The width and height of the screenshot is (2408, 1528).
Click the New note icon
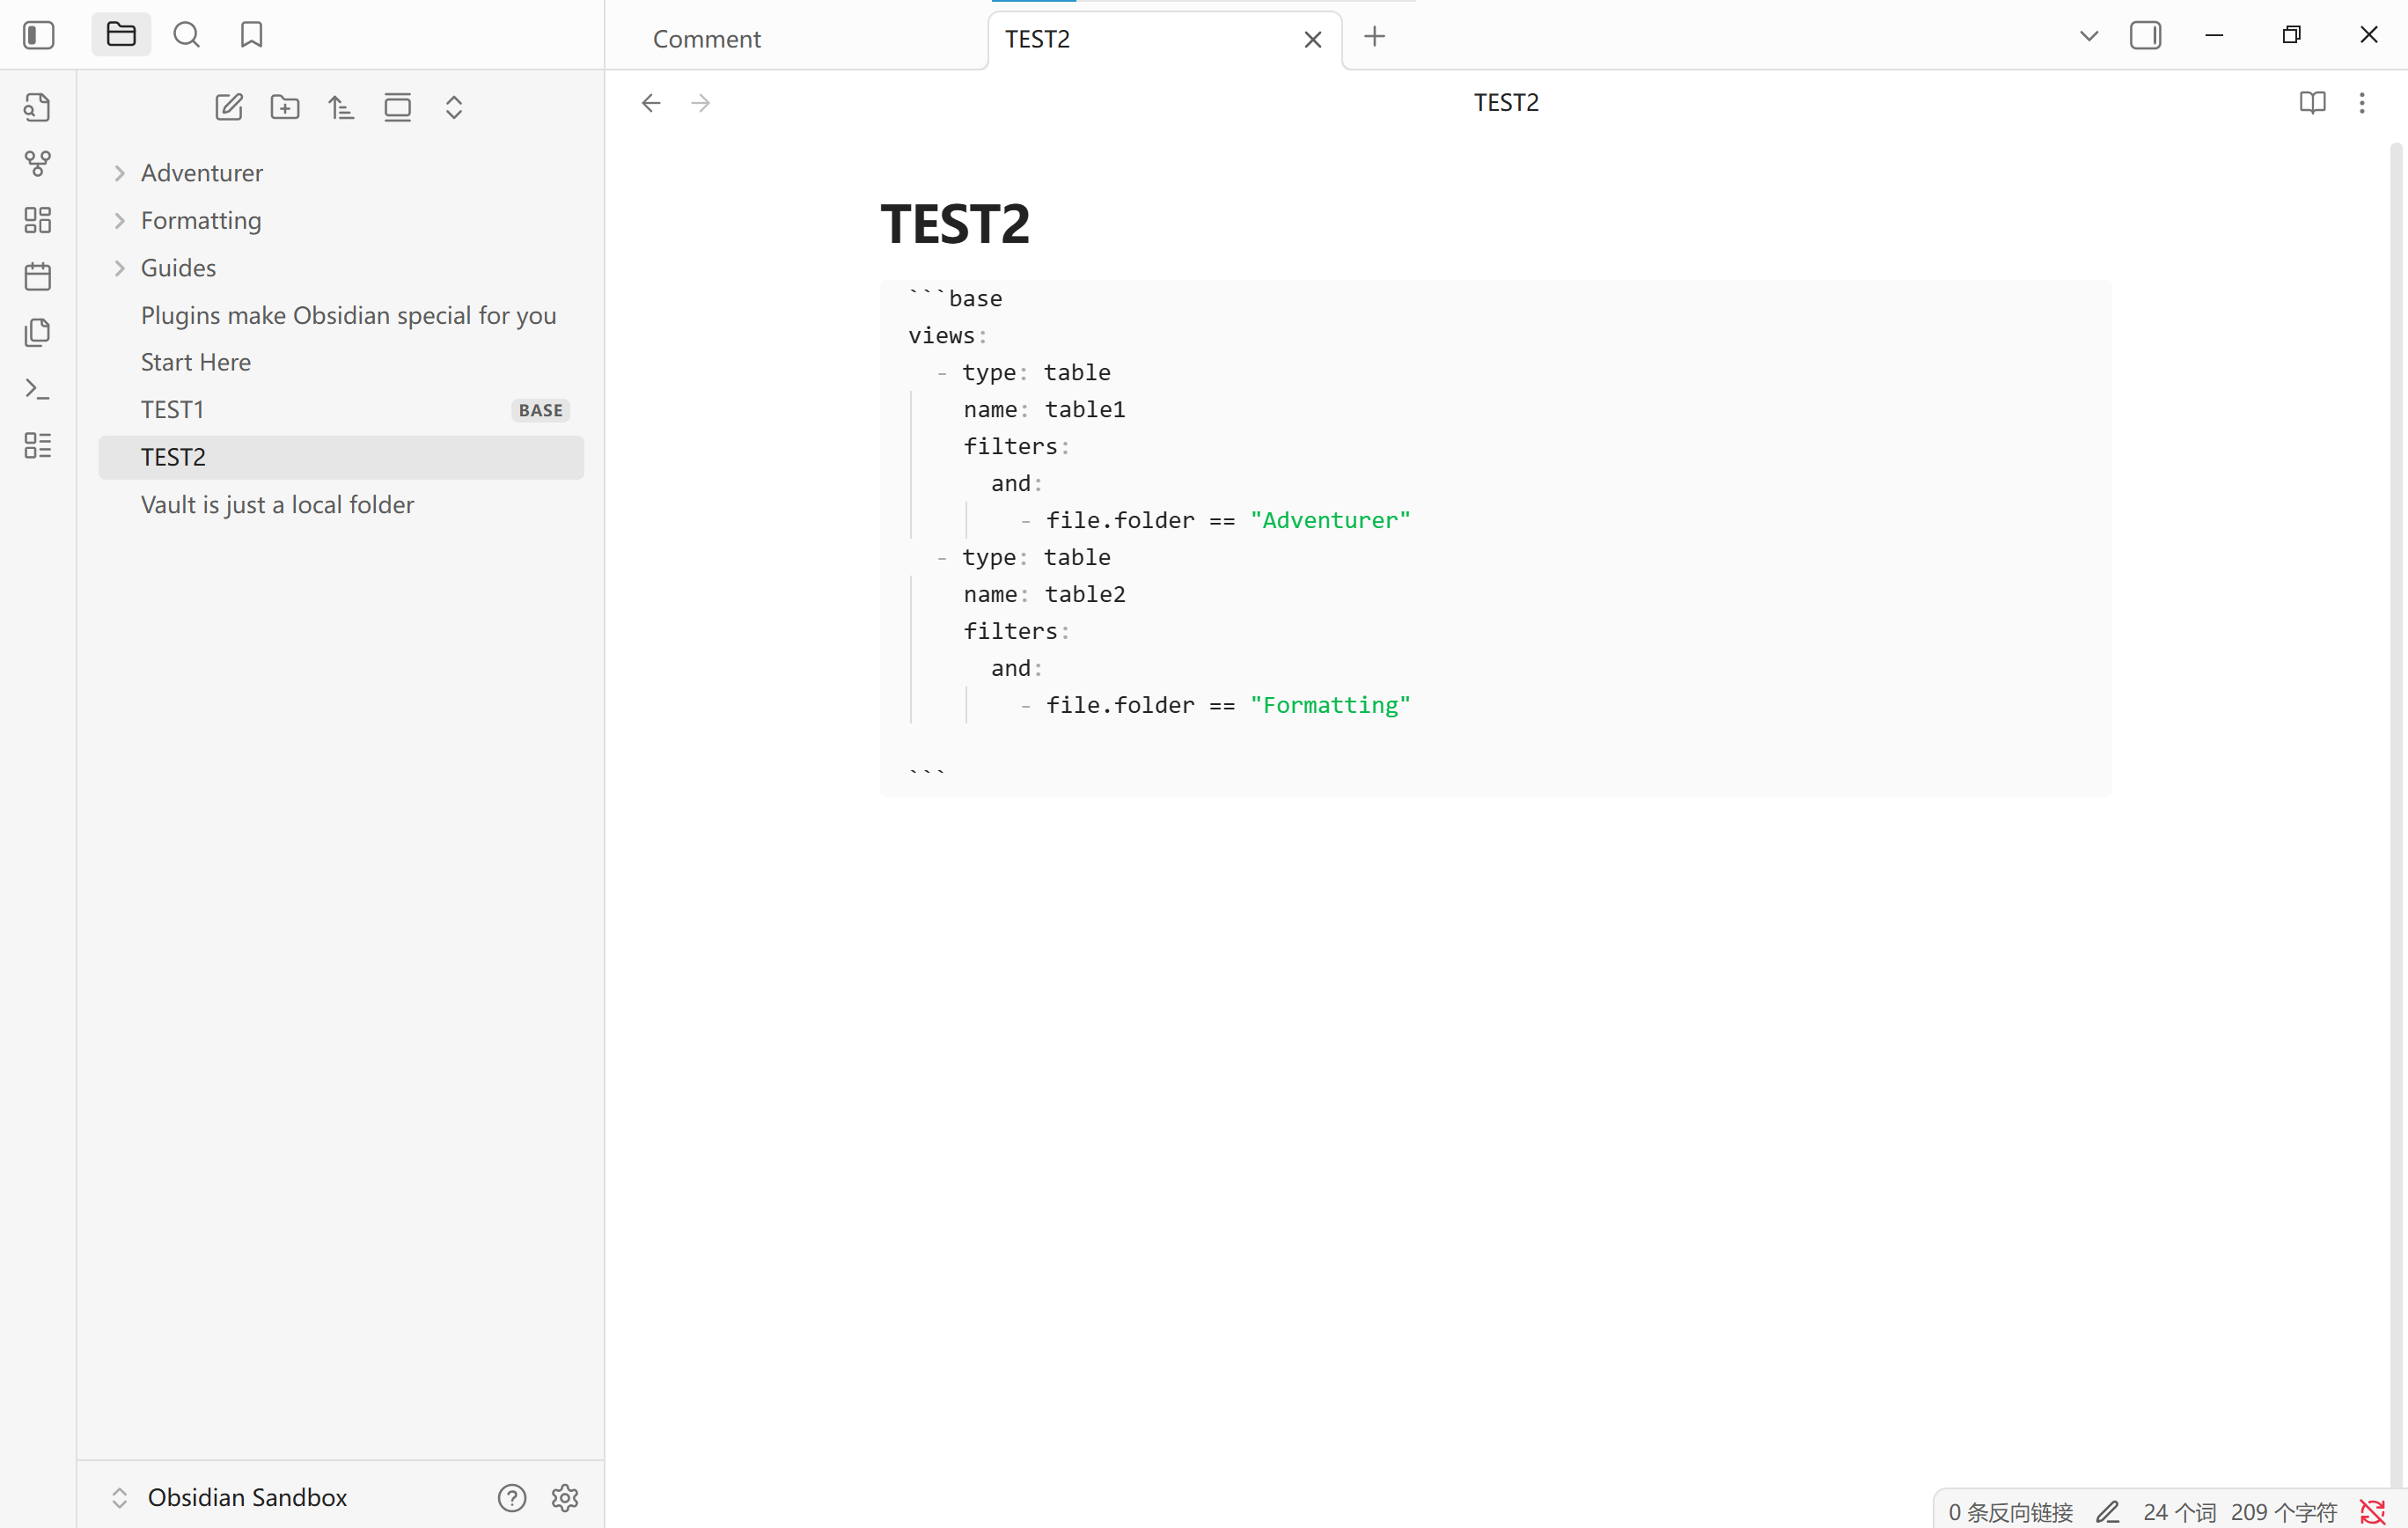(229, 107)
